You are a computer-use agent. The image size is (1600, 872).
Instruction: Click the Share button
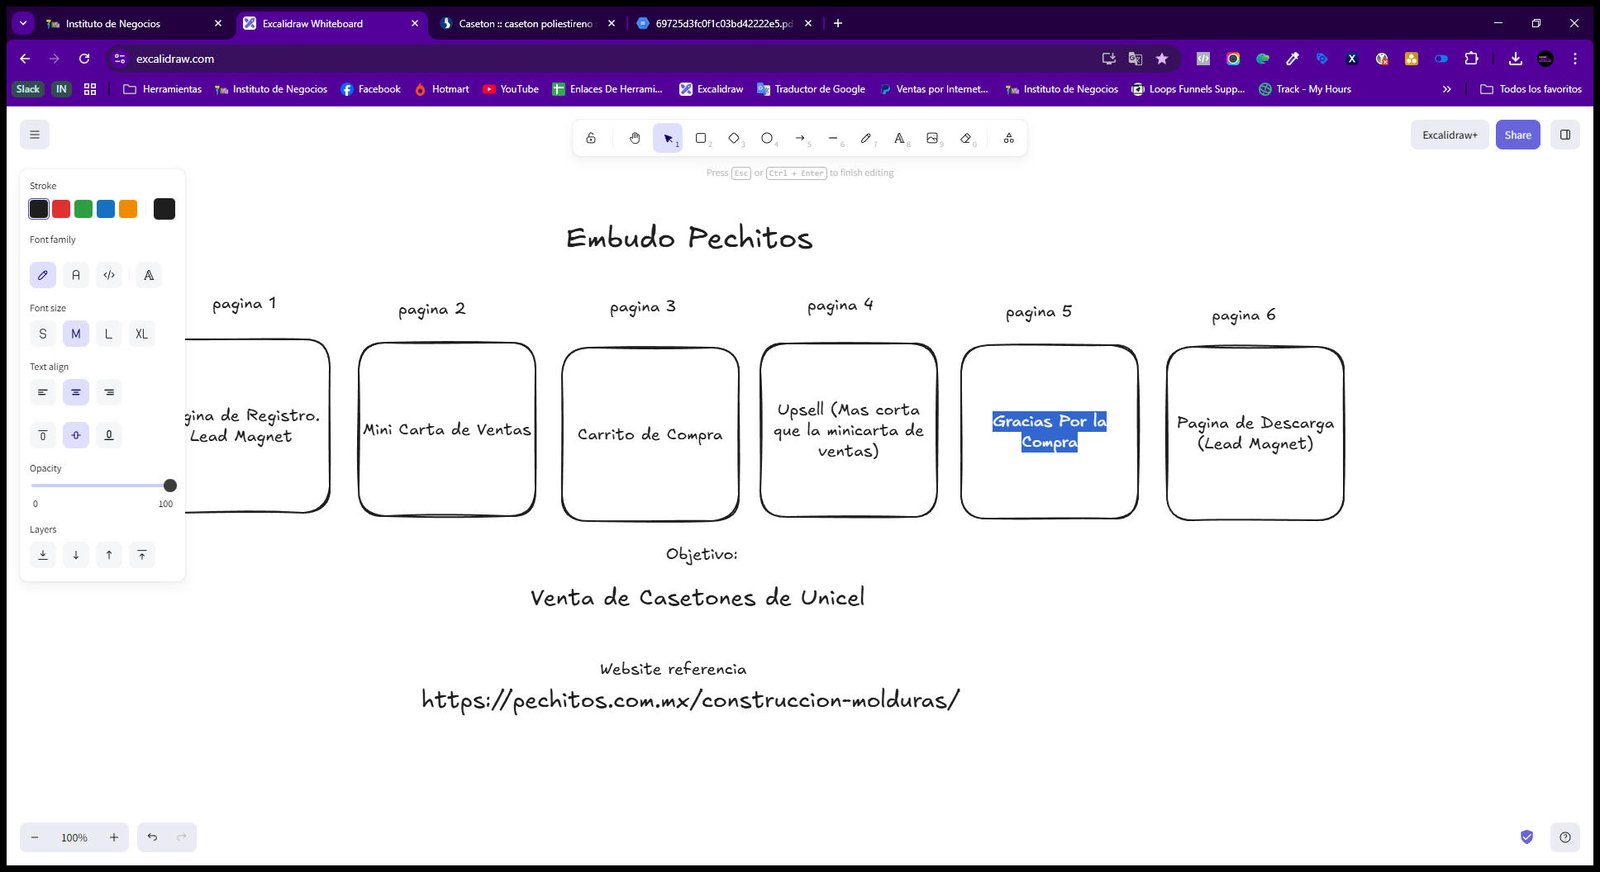(1517, 135)
